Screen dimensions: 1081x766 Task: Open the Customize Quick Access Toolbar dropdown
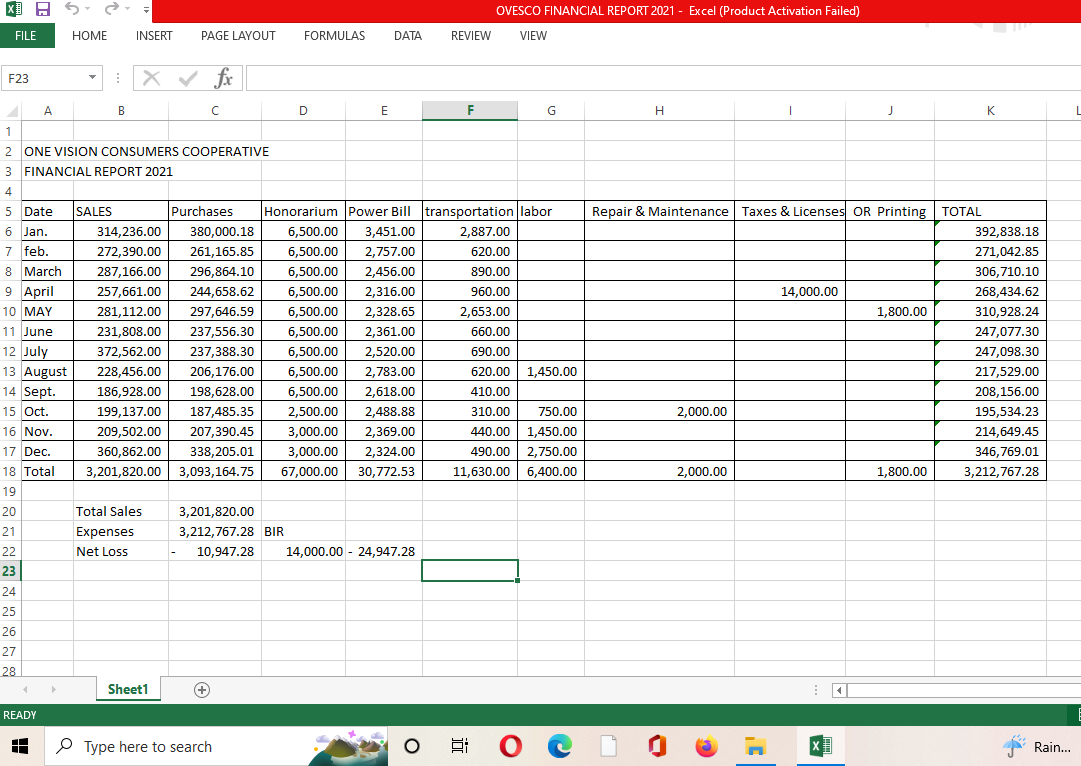pyautogui.click(x=146, y=10)
